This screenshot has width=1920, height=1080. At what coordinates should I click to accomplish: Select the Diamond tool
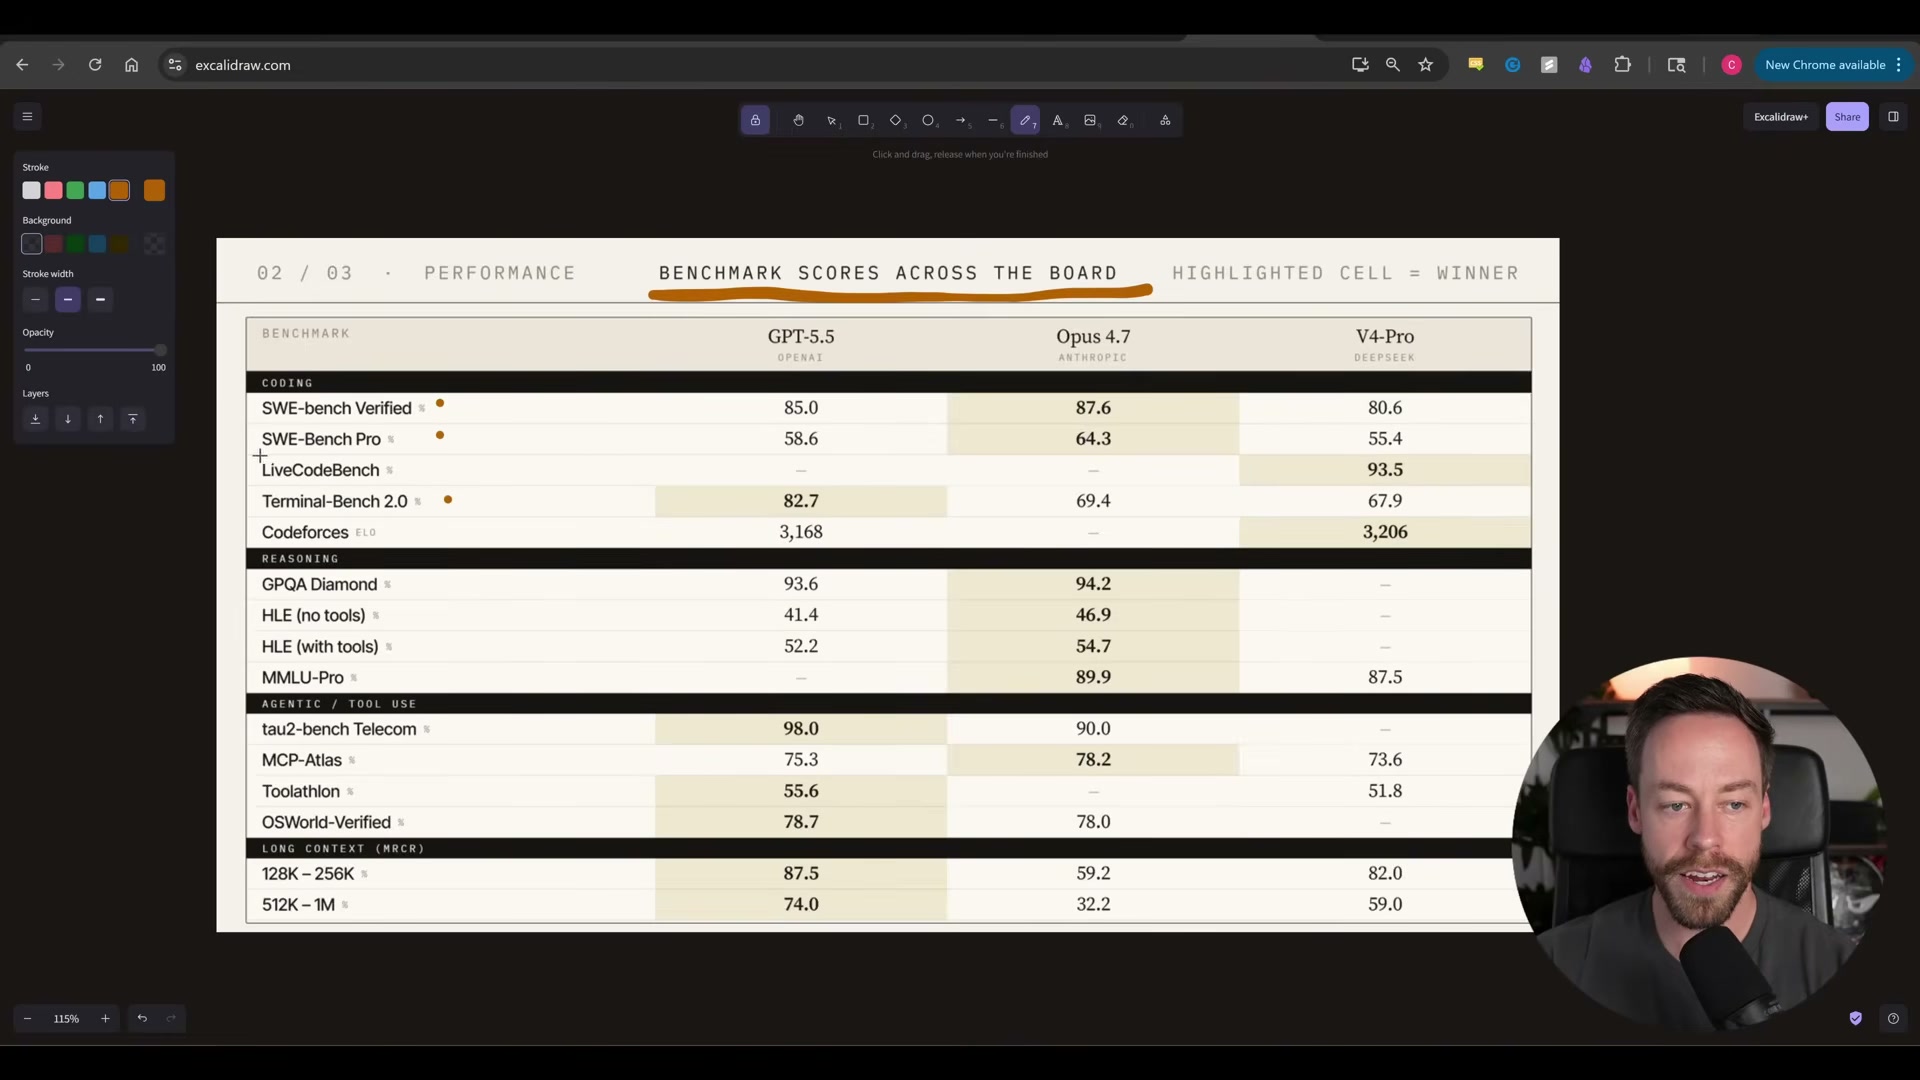coord(896,120)
